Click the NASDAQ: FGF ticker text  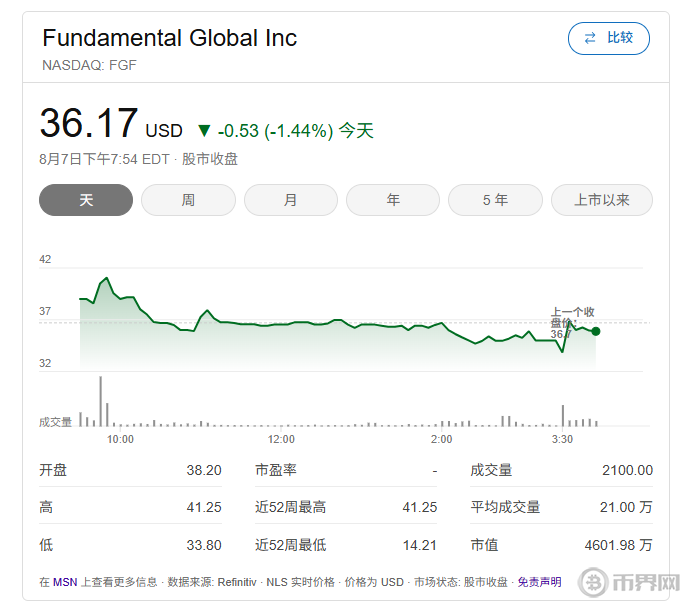(89, 65)
